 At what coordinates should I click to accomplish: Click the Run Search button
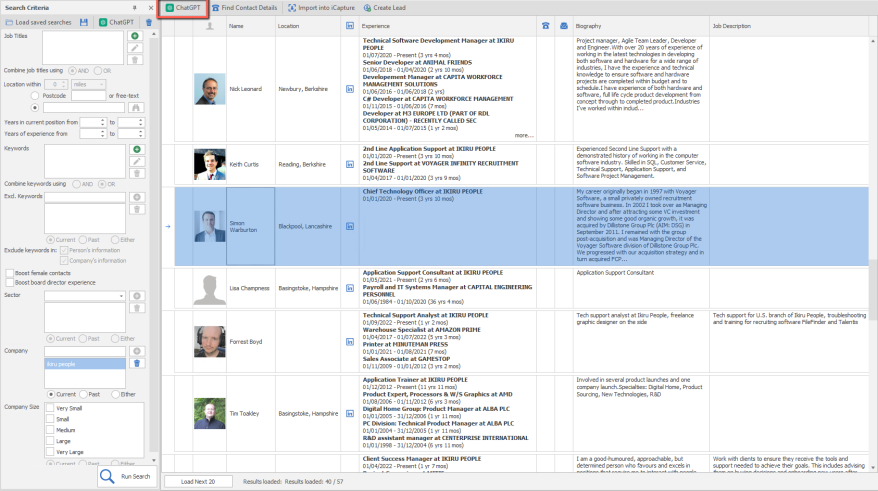[127, 476]
